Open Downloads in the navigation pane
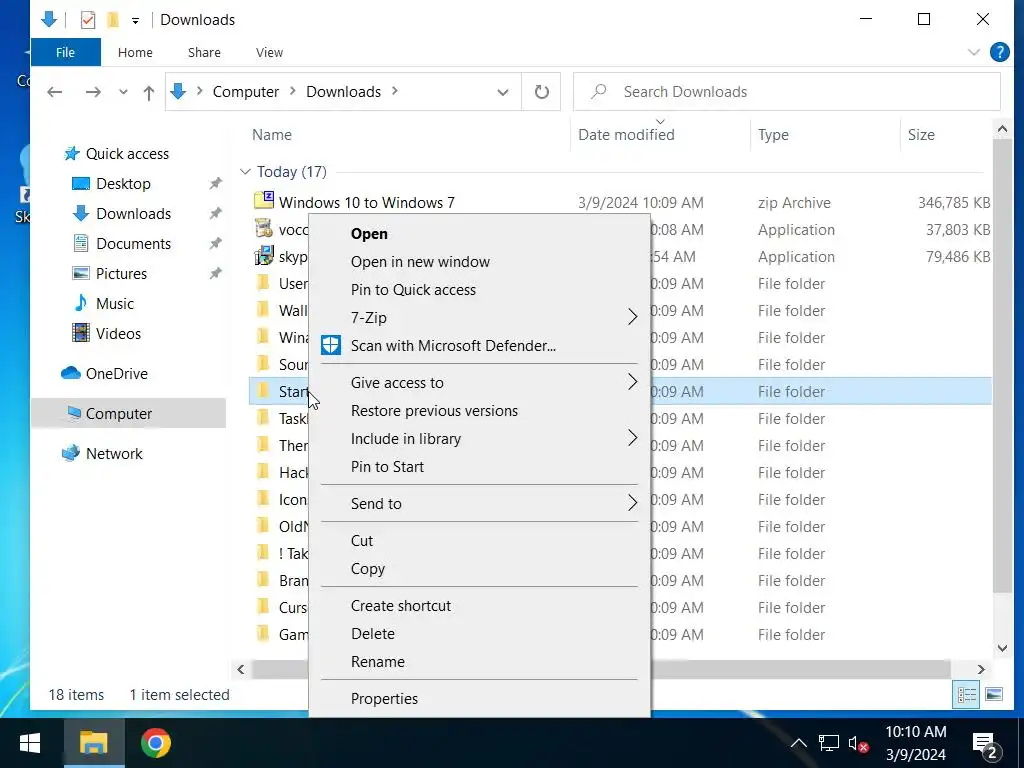The height and width of the screenshot is (768, 1024). point(133,214)
